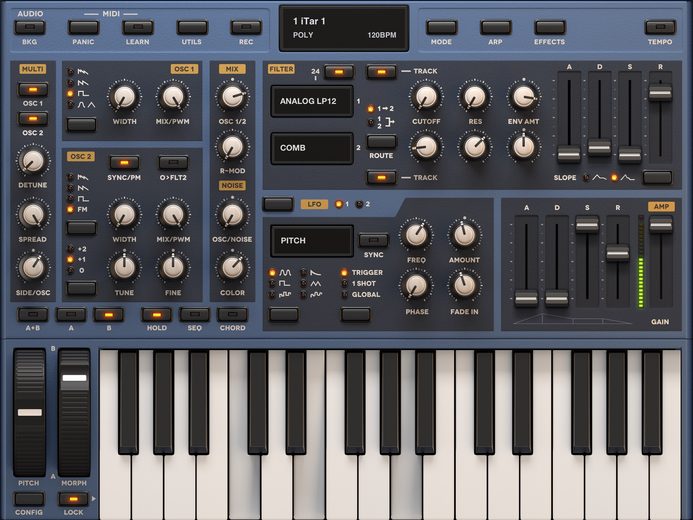Click the REC button
The width and height of the screenshot is (693, 520).
(x=246, y=27)
